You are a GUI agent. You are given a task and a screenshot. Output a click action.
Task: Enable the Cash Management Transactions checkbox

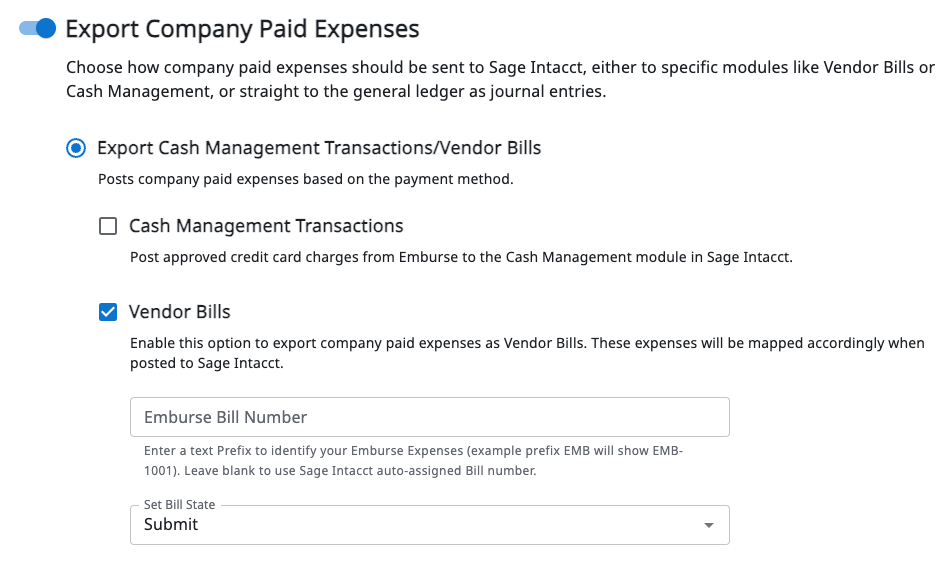click(x=108, y=226)
